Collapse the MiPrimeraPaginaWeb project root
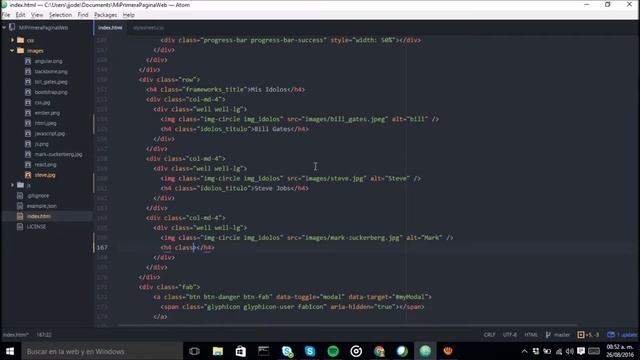Viewport: 640px width, 360px height. coord(4,28)
